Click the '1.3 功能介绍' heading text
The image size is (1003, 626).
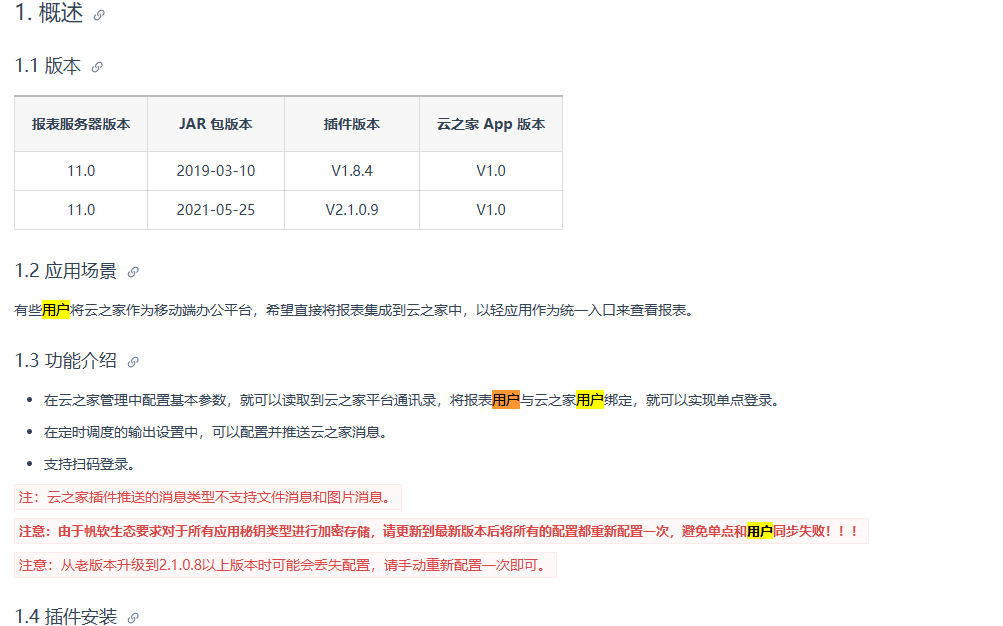pyautogui.click(x=66, y=361)
